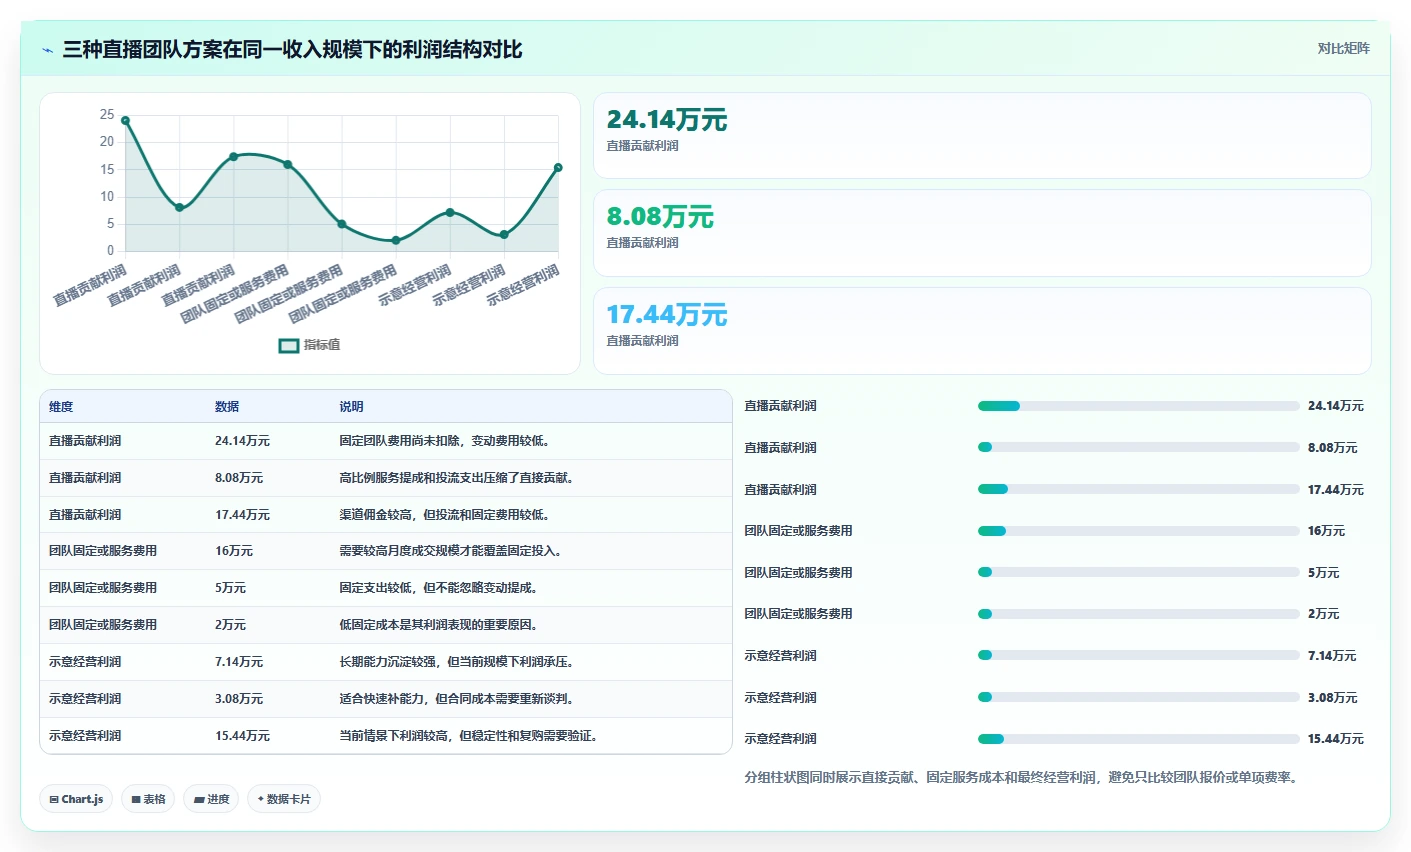
Task: Click the 数据 column header
Action: (227, 407)
